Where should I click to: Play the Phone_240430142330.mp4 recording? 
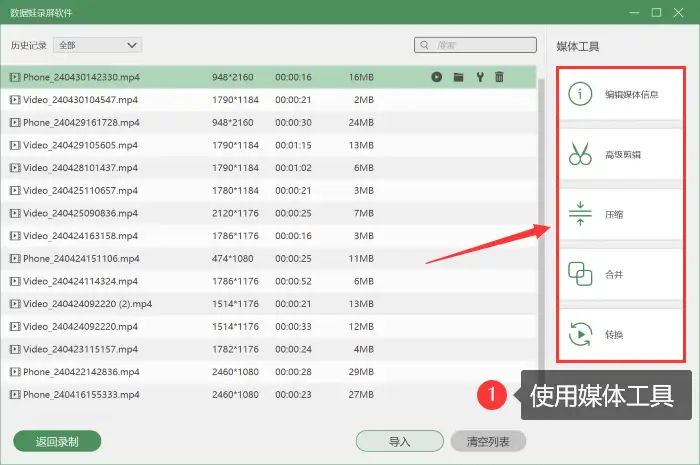[437, 77]
